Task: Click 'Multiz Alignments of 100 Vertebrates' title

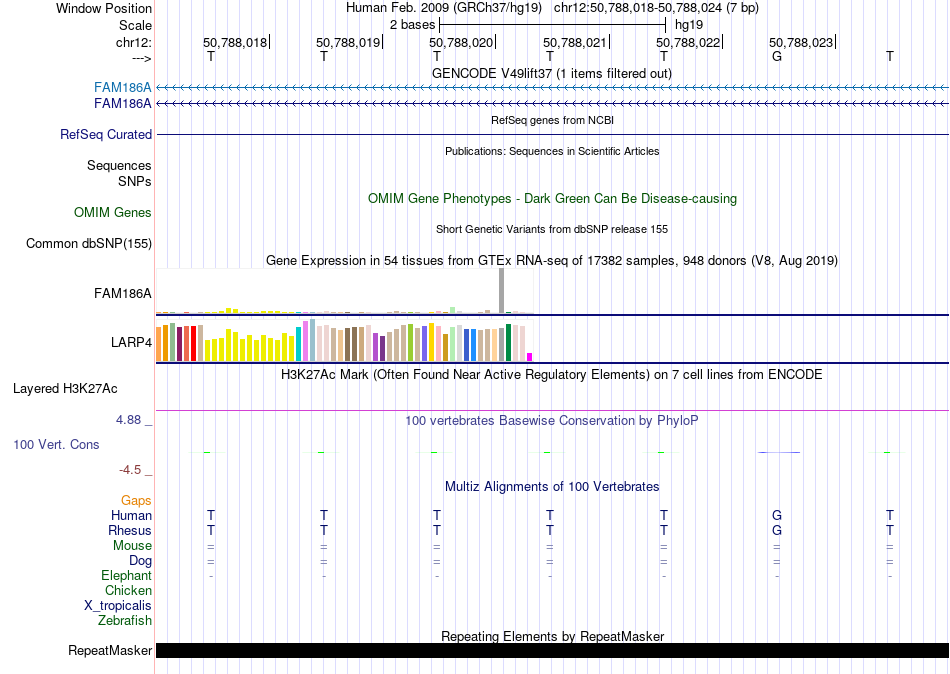Action: coord(552,487)
